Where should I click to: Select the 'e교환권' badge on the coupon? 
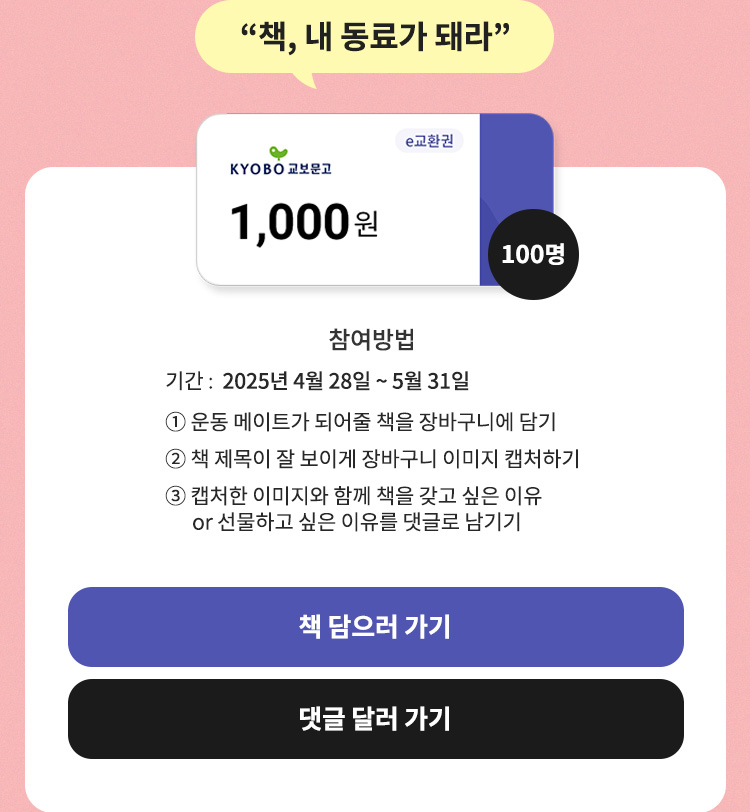429,142
